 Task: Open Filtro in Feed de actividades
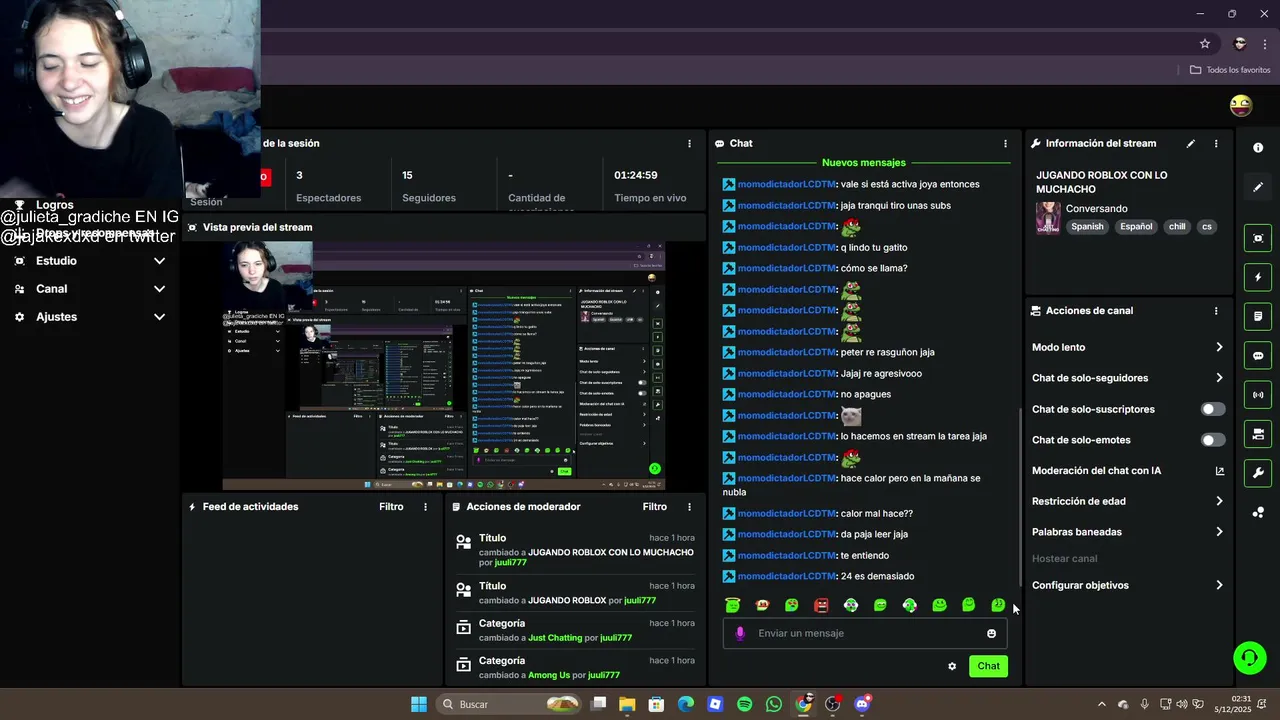point(391,507)
